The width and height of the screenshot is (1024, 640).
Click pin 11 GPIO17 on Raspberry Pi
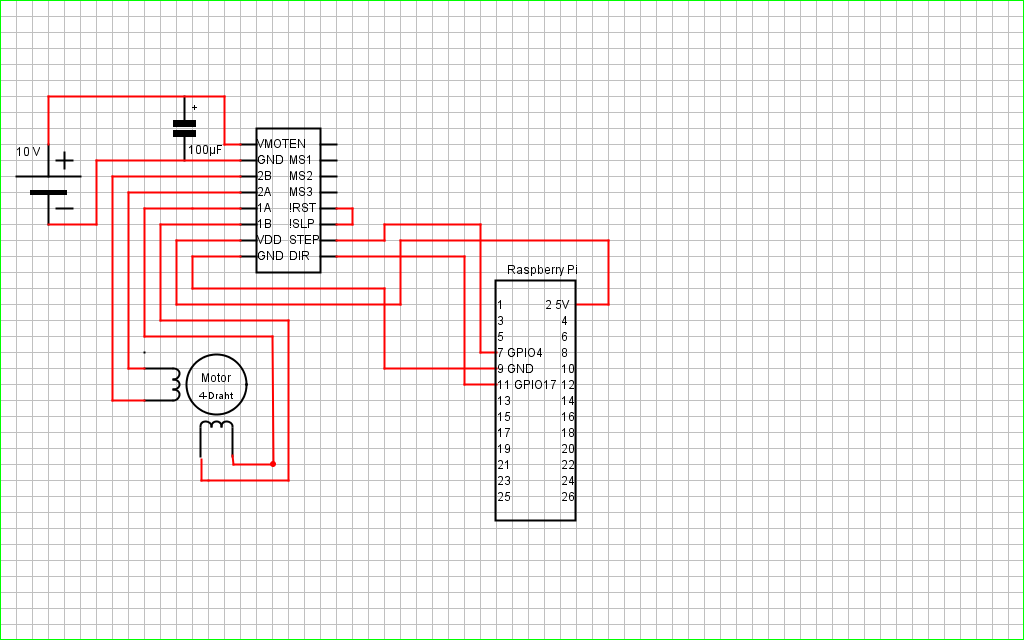click(526, 385)
